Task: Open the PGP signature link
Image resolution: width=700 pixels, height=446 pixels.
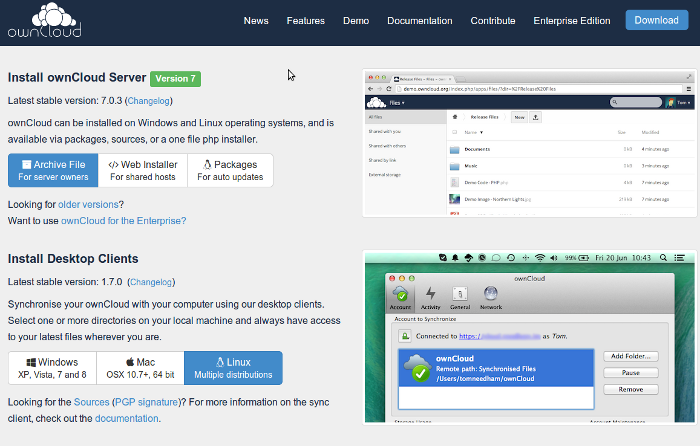Action: 146,402
